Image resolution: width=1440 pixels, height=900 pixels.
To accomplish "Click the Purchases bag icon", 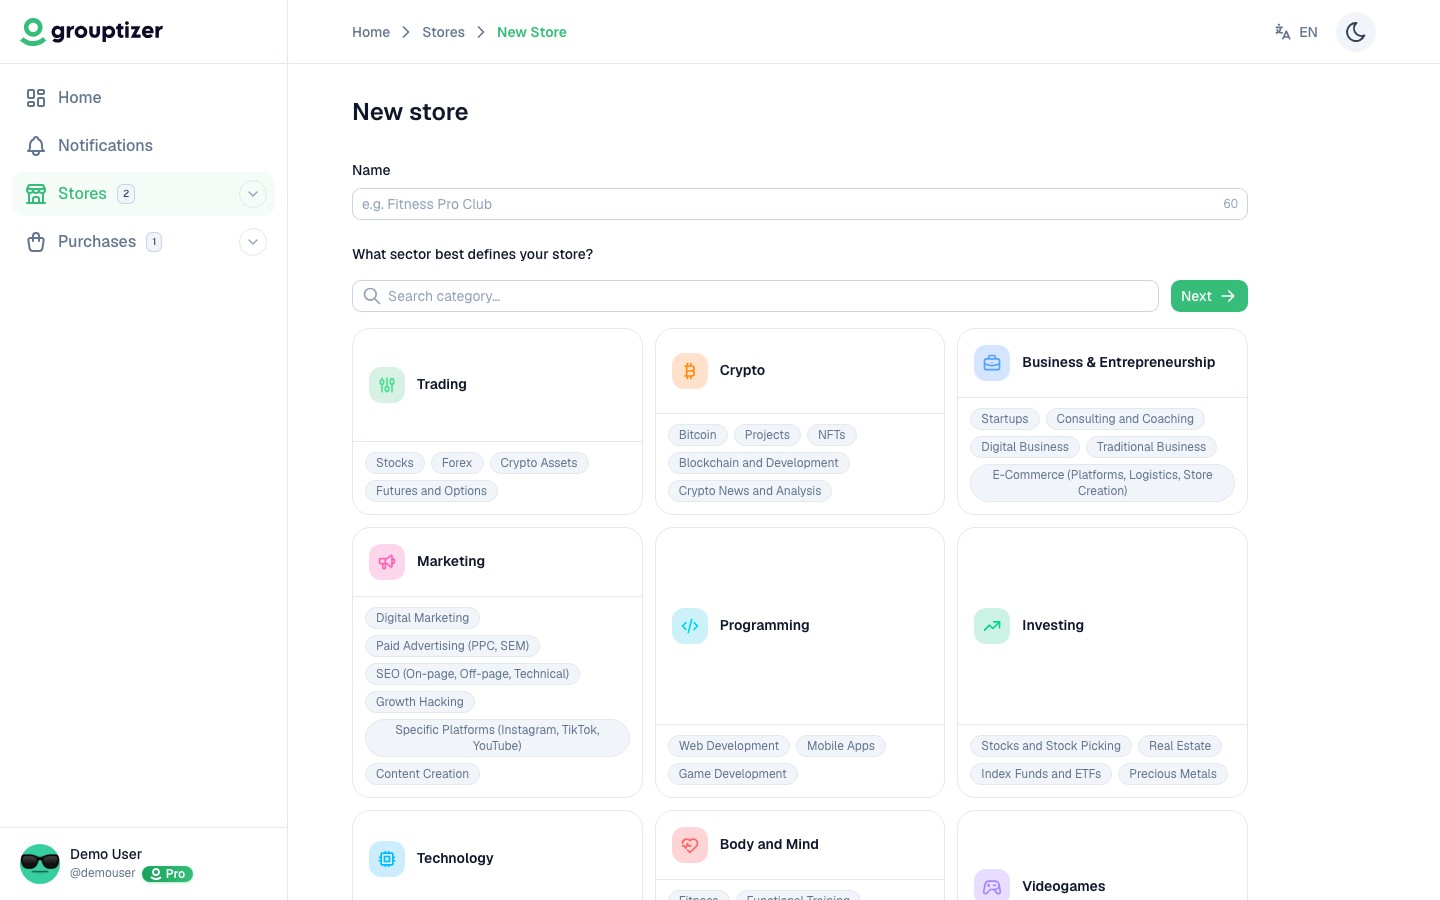I will [36, 242].
